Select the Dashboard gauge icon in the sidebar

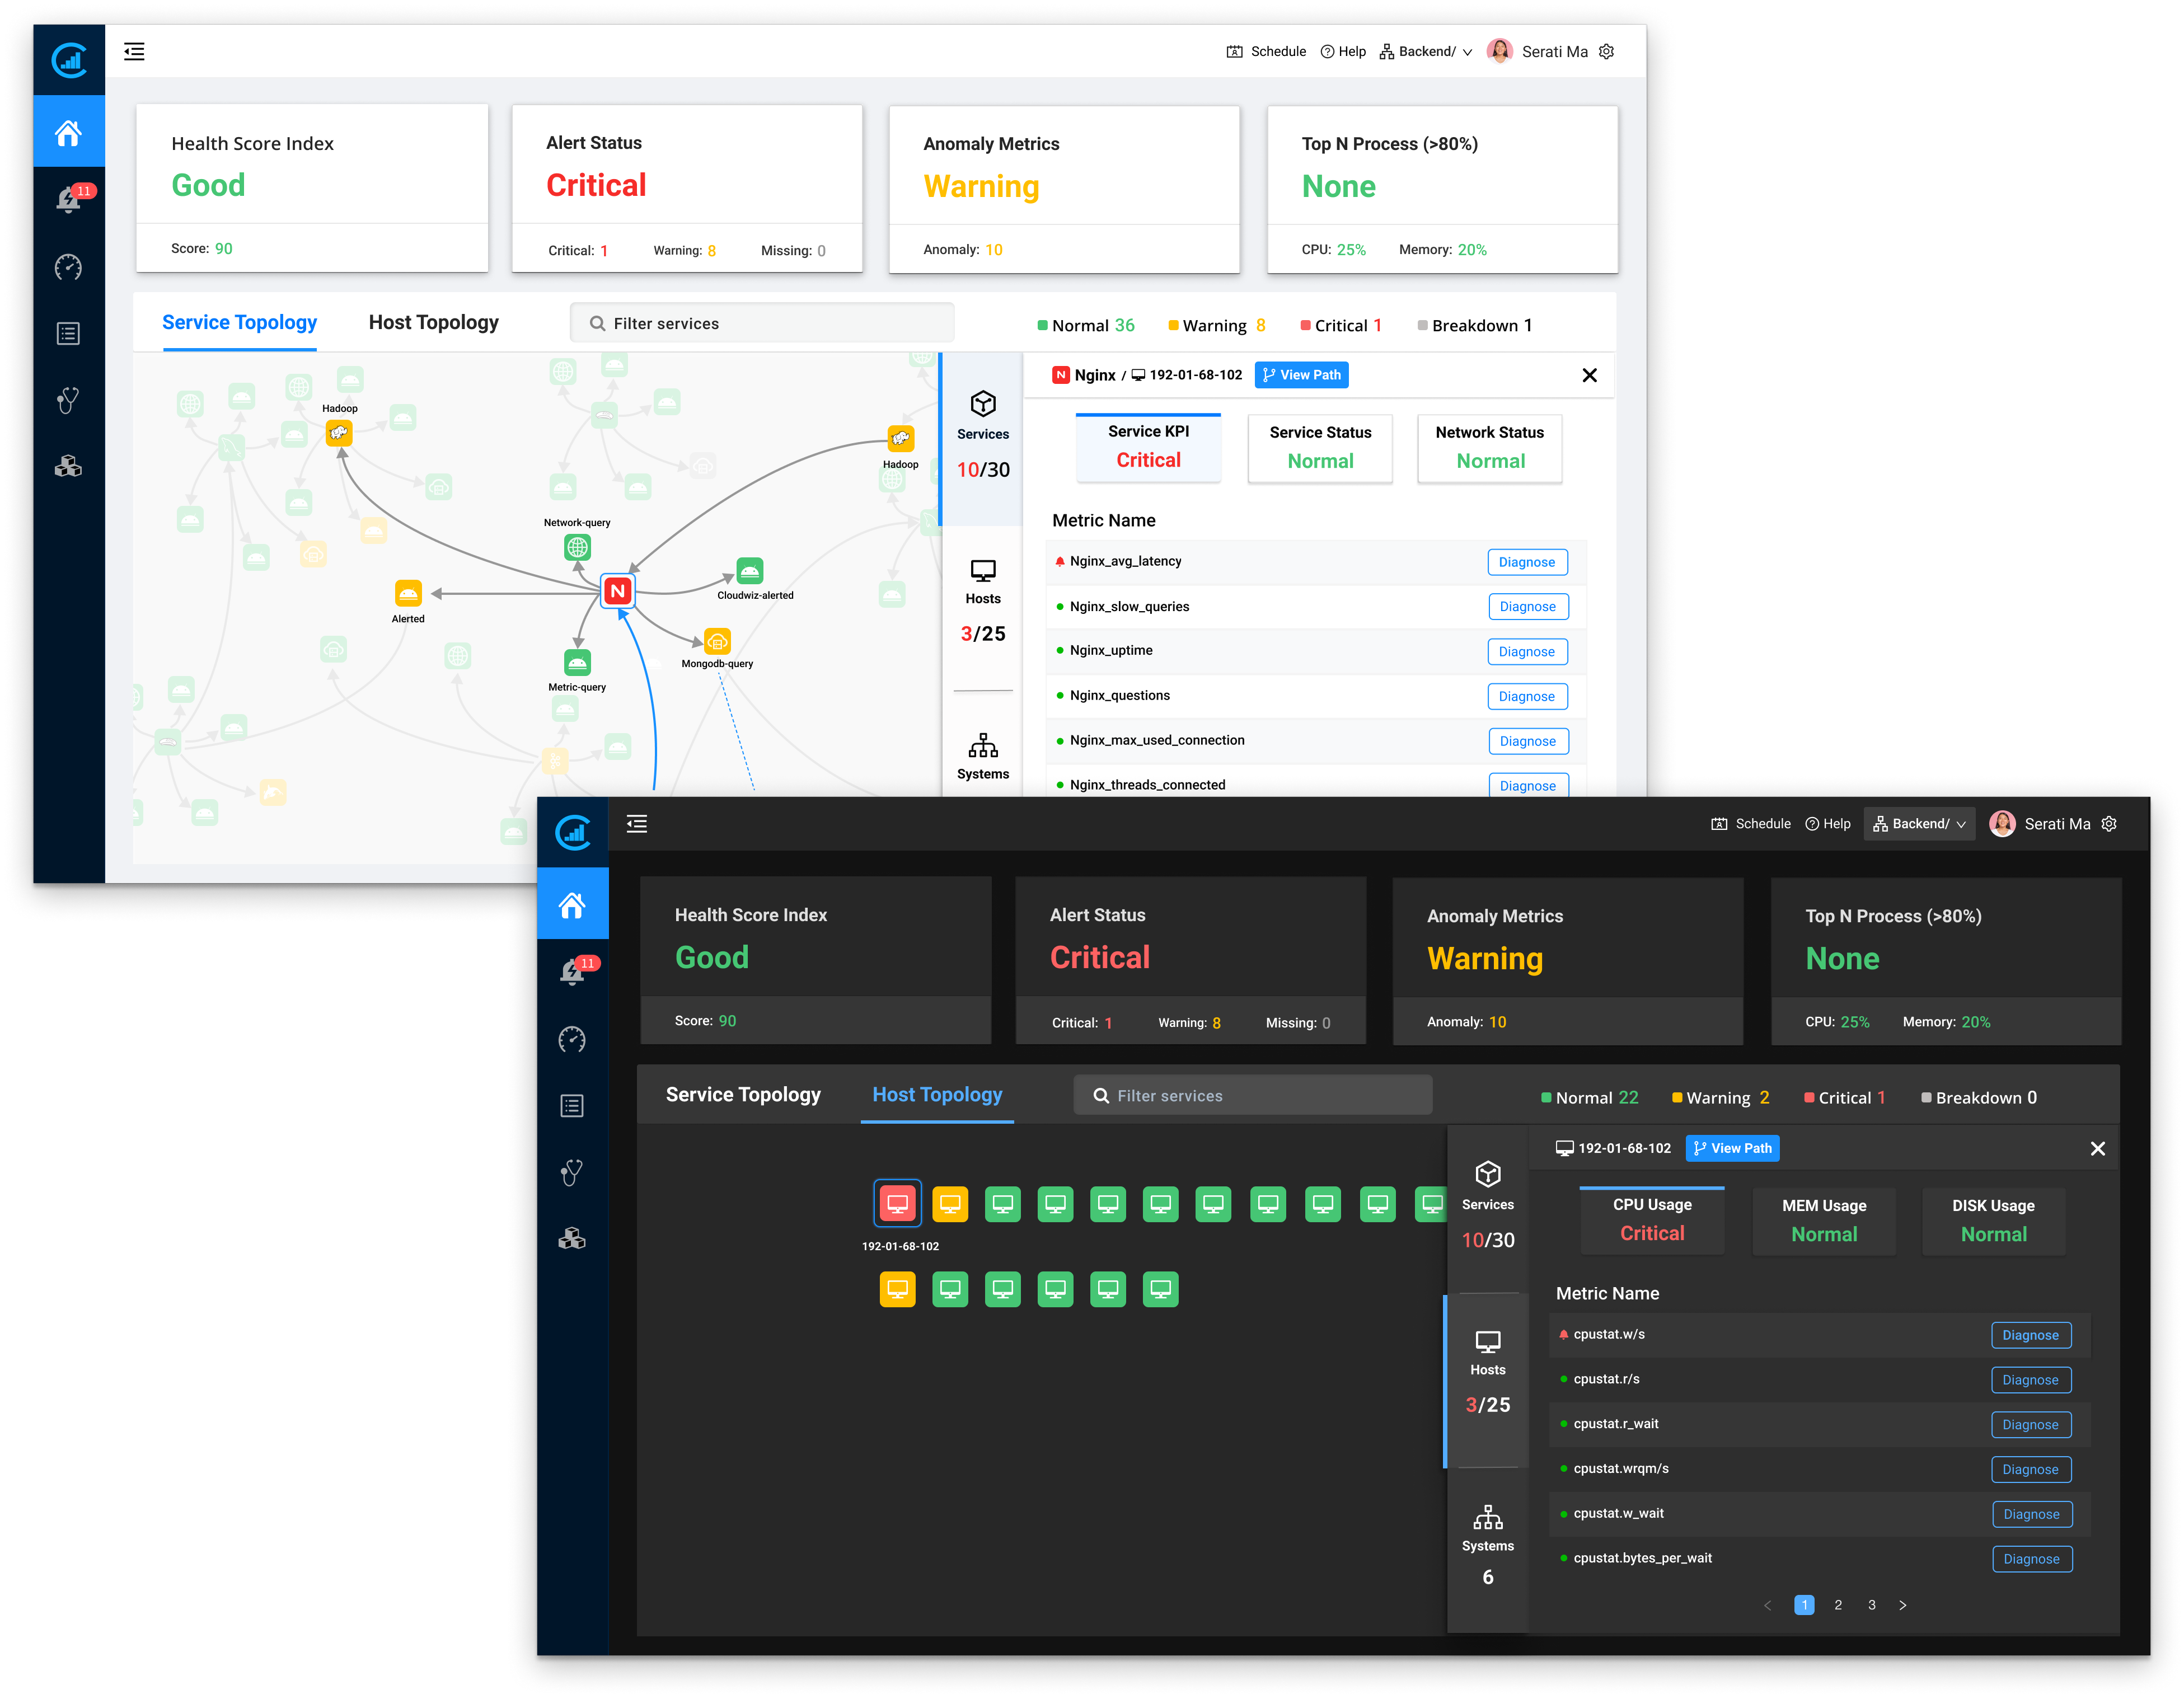[x=572, y=1040]
